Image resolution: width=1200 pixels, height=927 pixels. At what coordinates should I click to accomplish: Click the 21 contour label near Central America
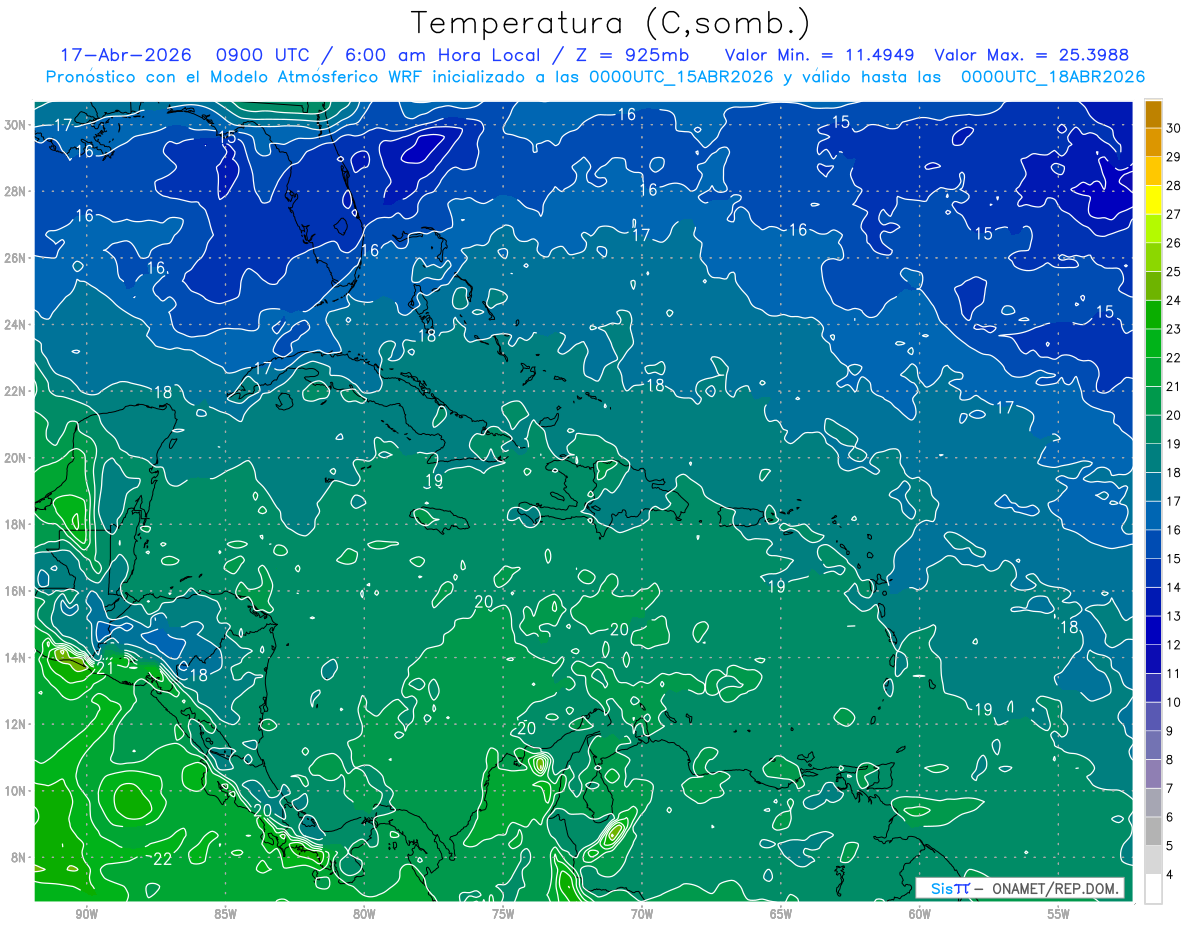104,668
